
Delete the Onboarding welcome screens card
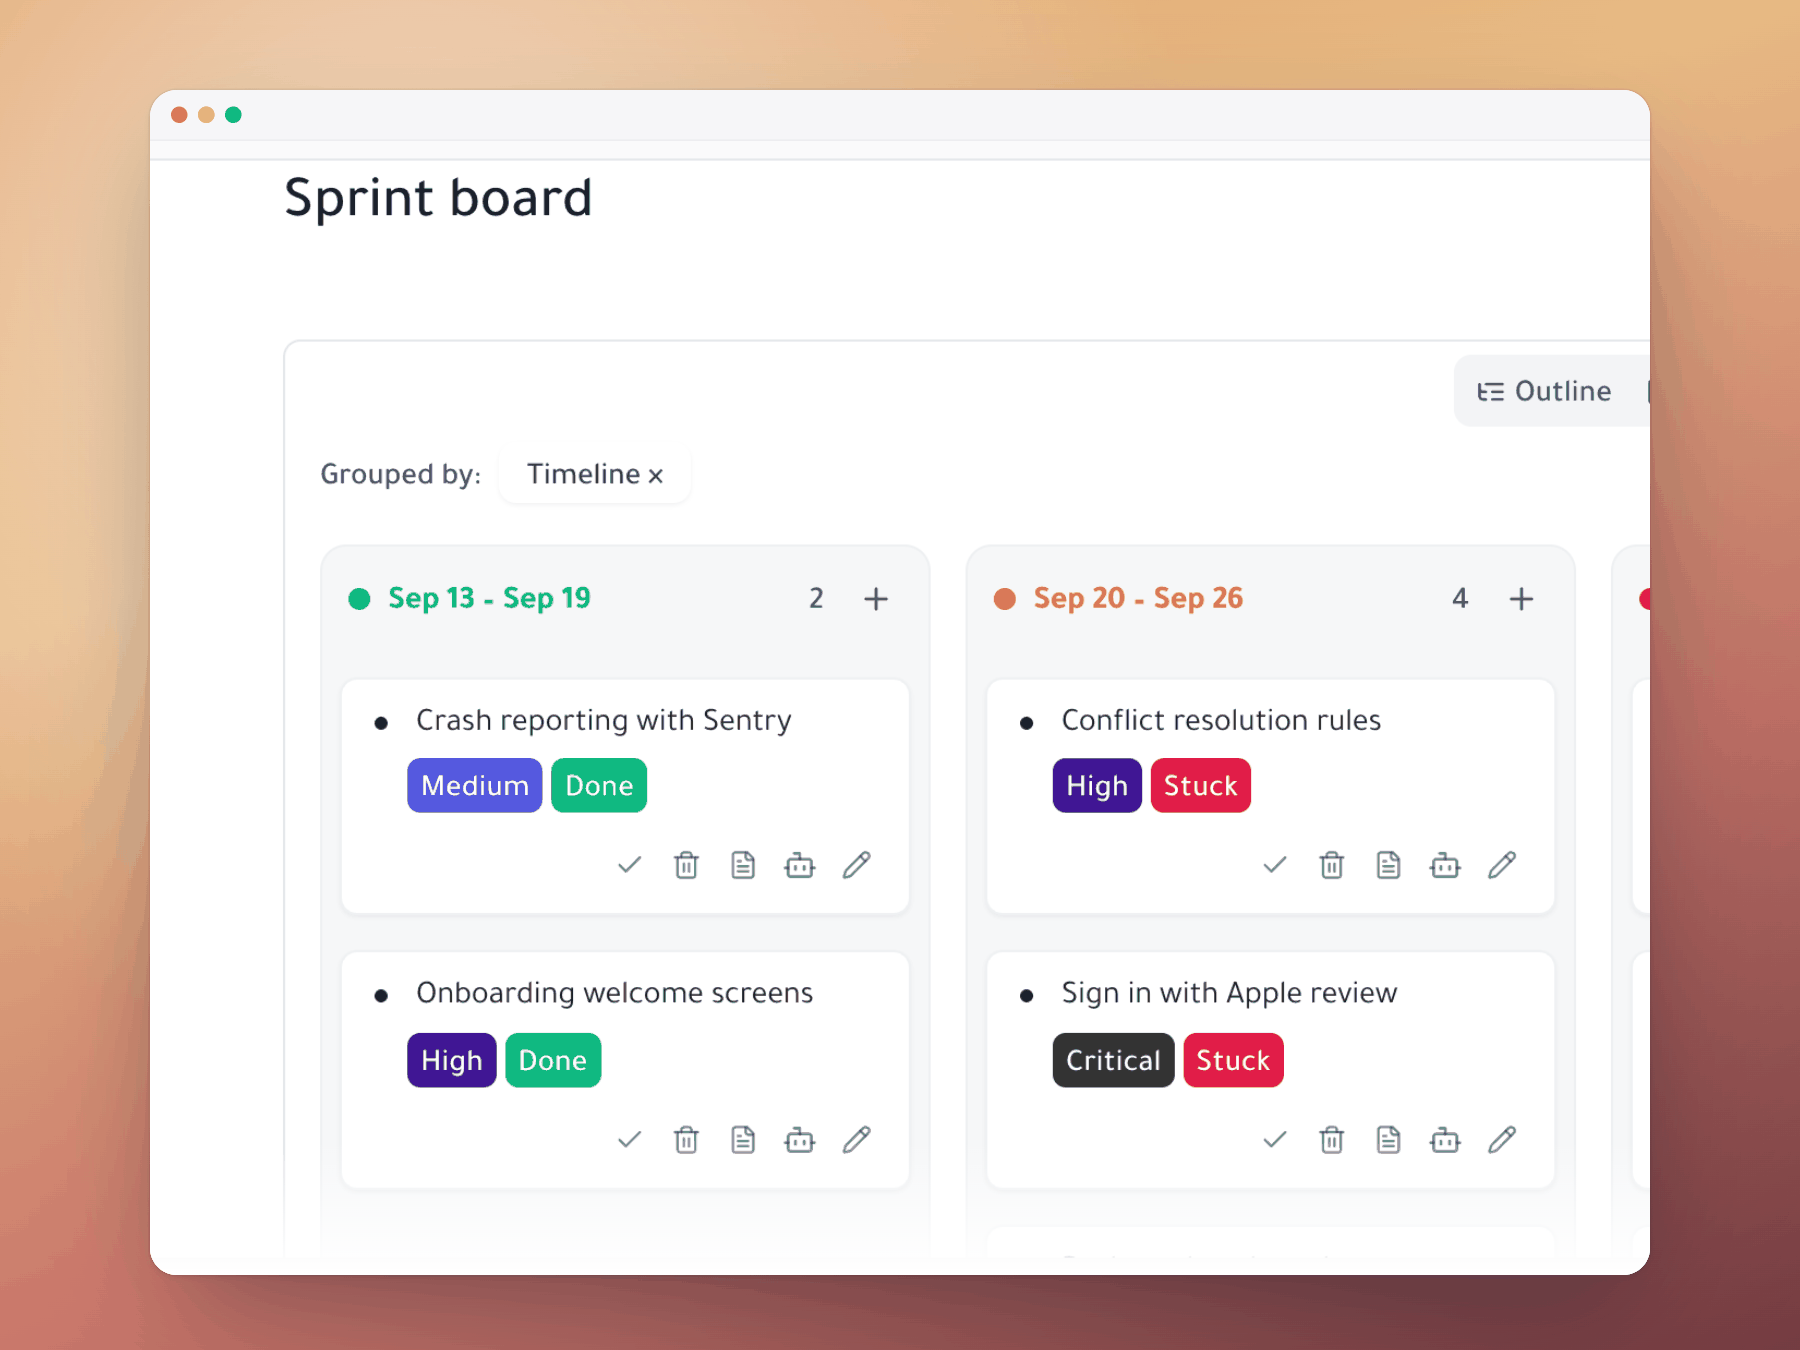point(686,1139)
